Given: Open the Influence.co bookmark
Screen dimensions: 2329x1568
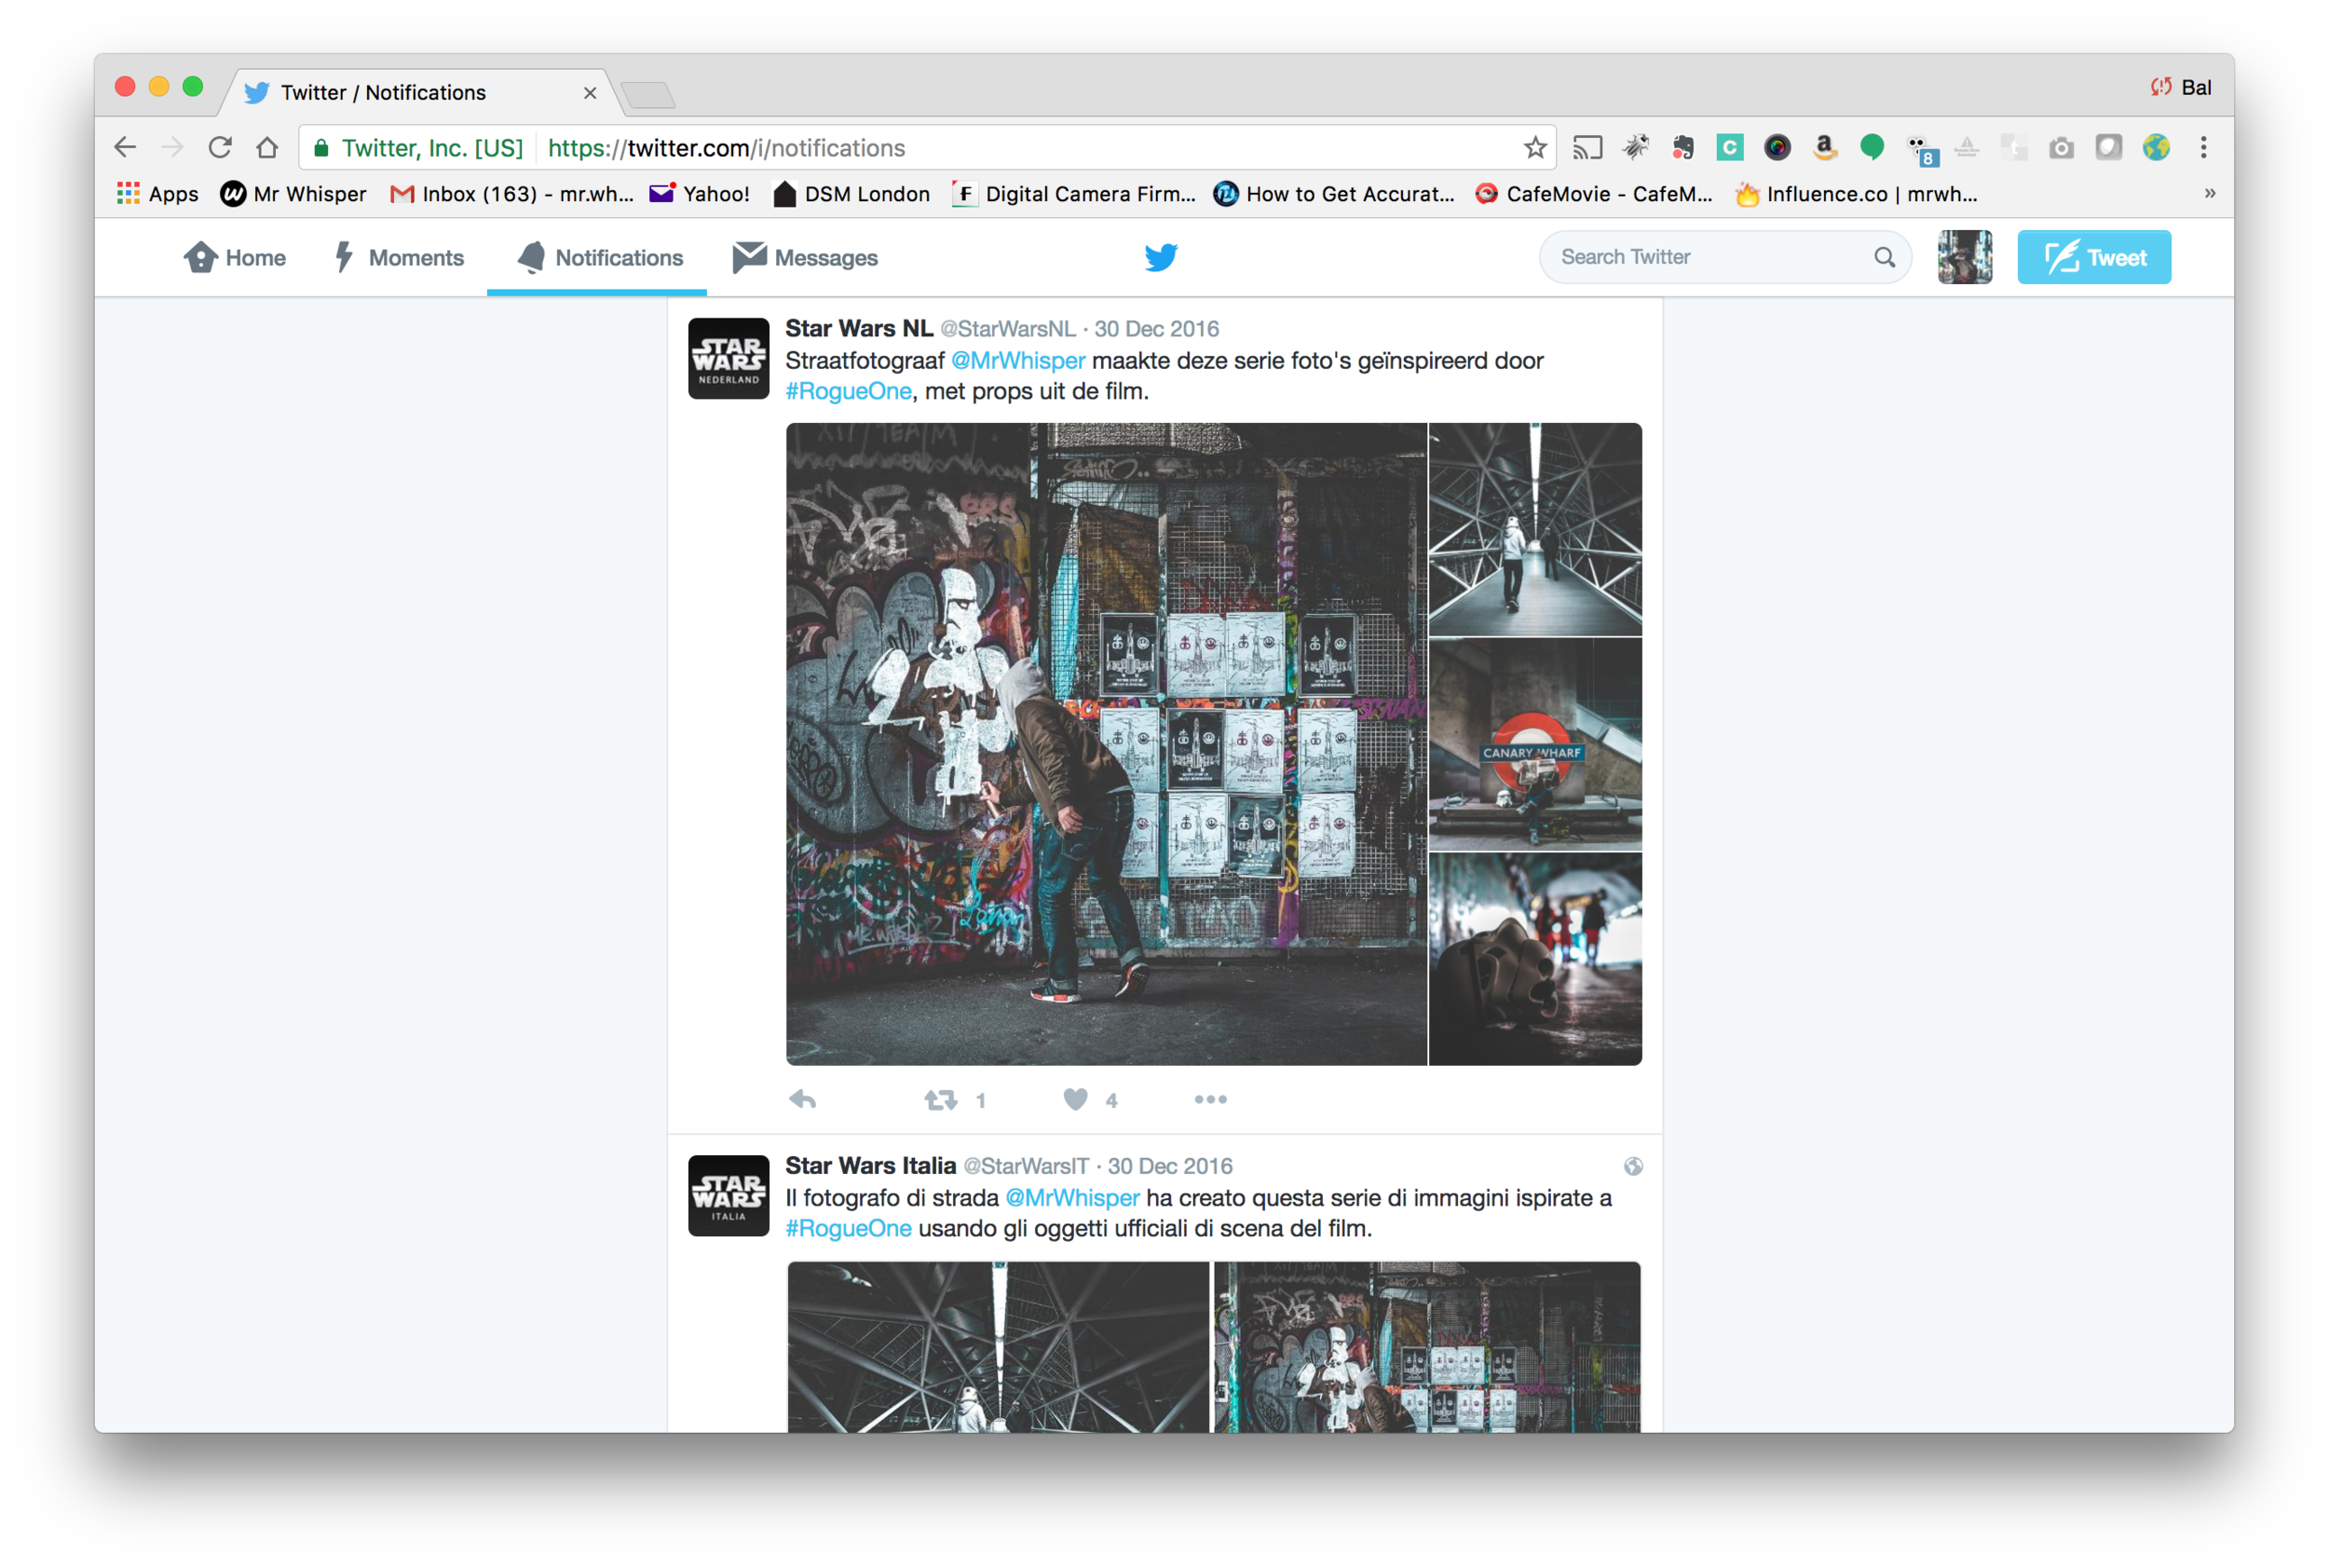Looking at the screenshot, I should (1857, 194).
